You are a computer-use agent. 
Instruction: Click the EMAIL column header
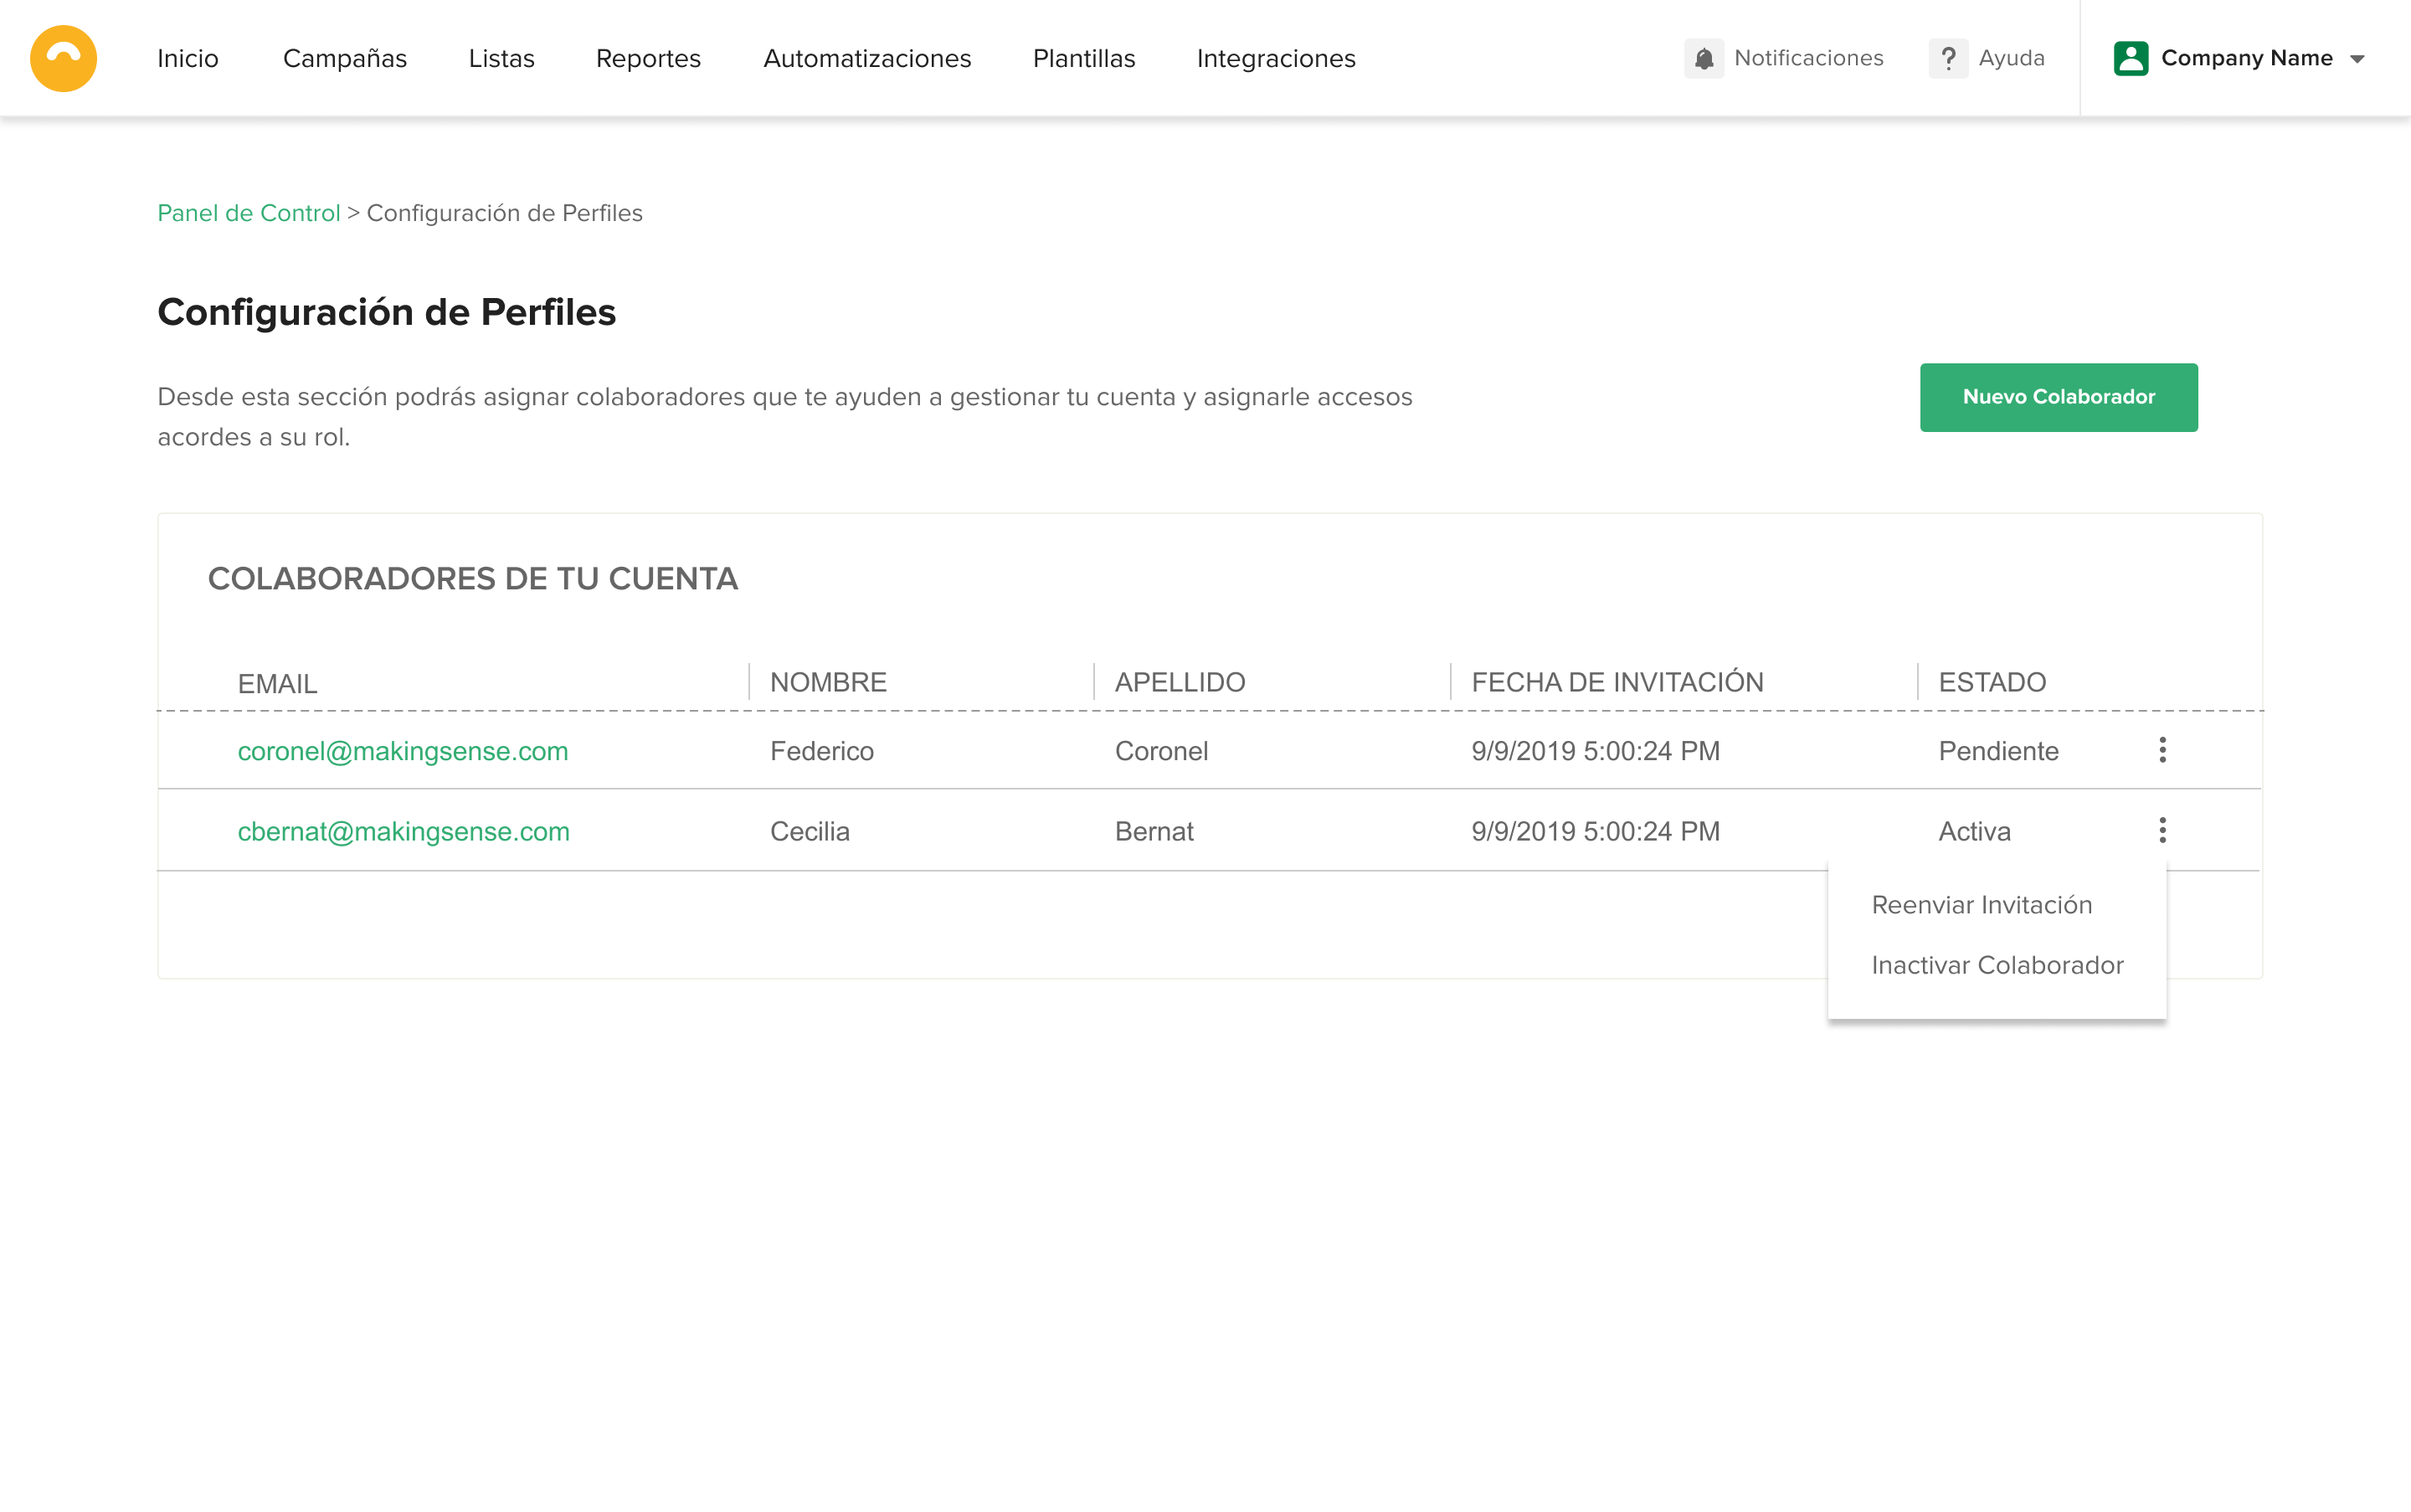point(277,684)
